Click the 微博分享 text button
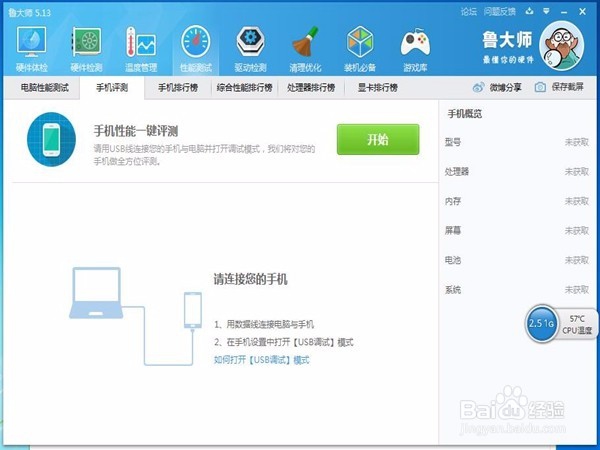Screen dimensions: 600x450 point(505,88)
